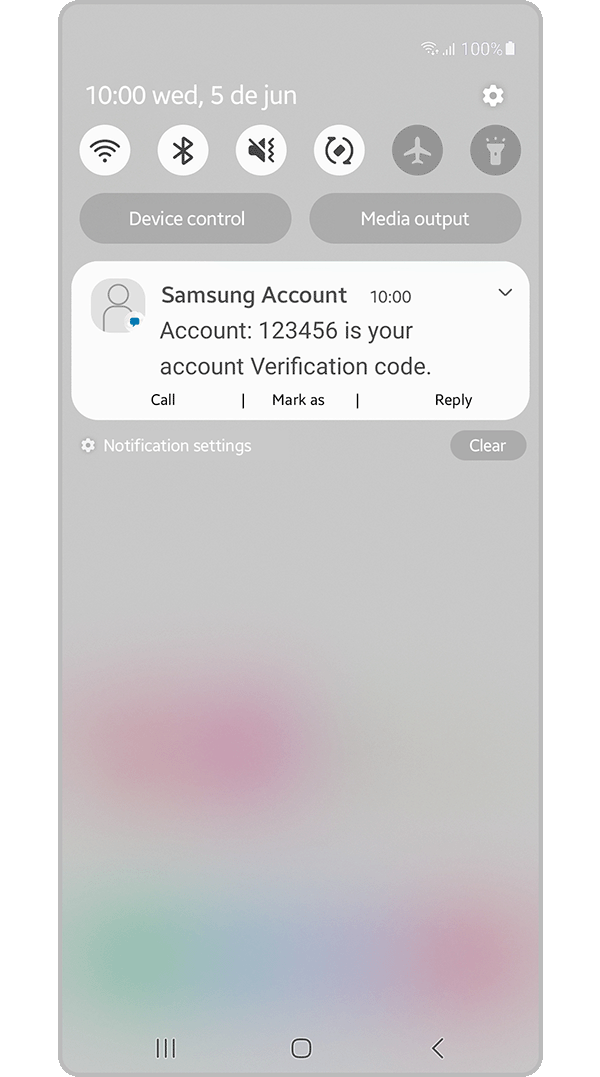Turn on the flashlight

(x=496, y=150)
